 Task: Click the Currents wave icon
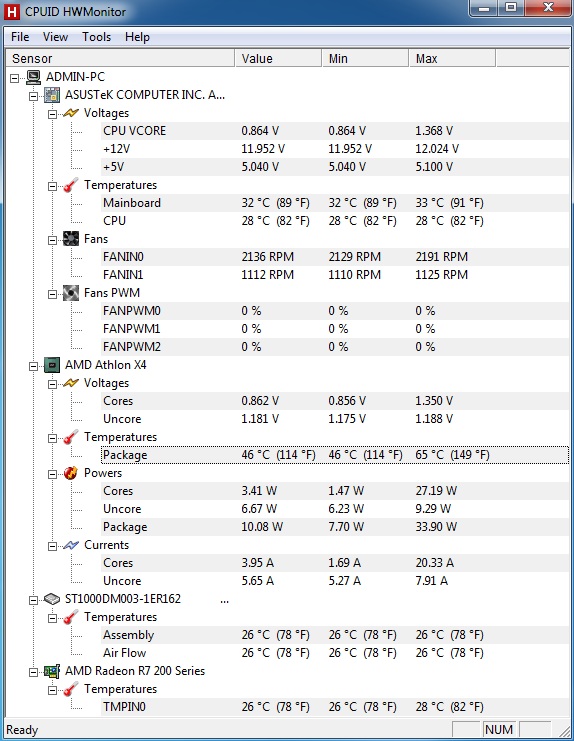[71, 545]
